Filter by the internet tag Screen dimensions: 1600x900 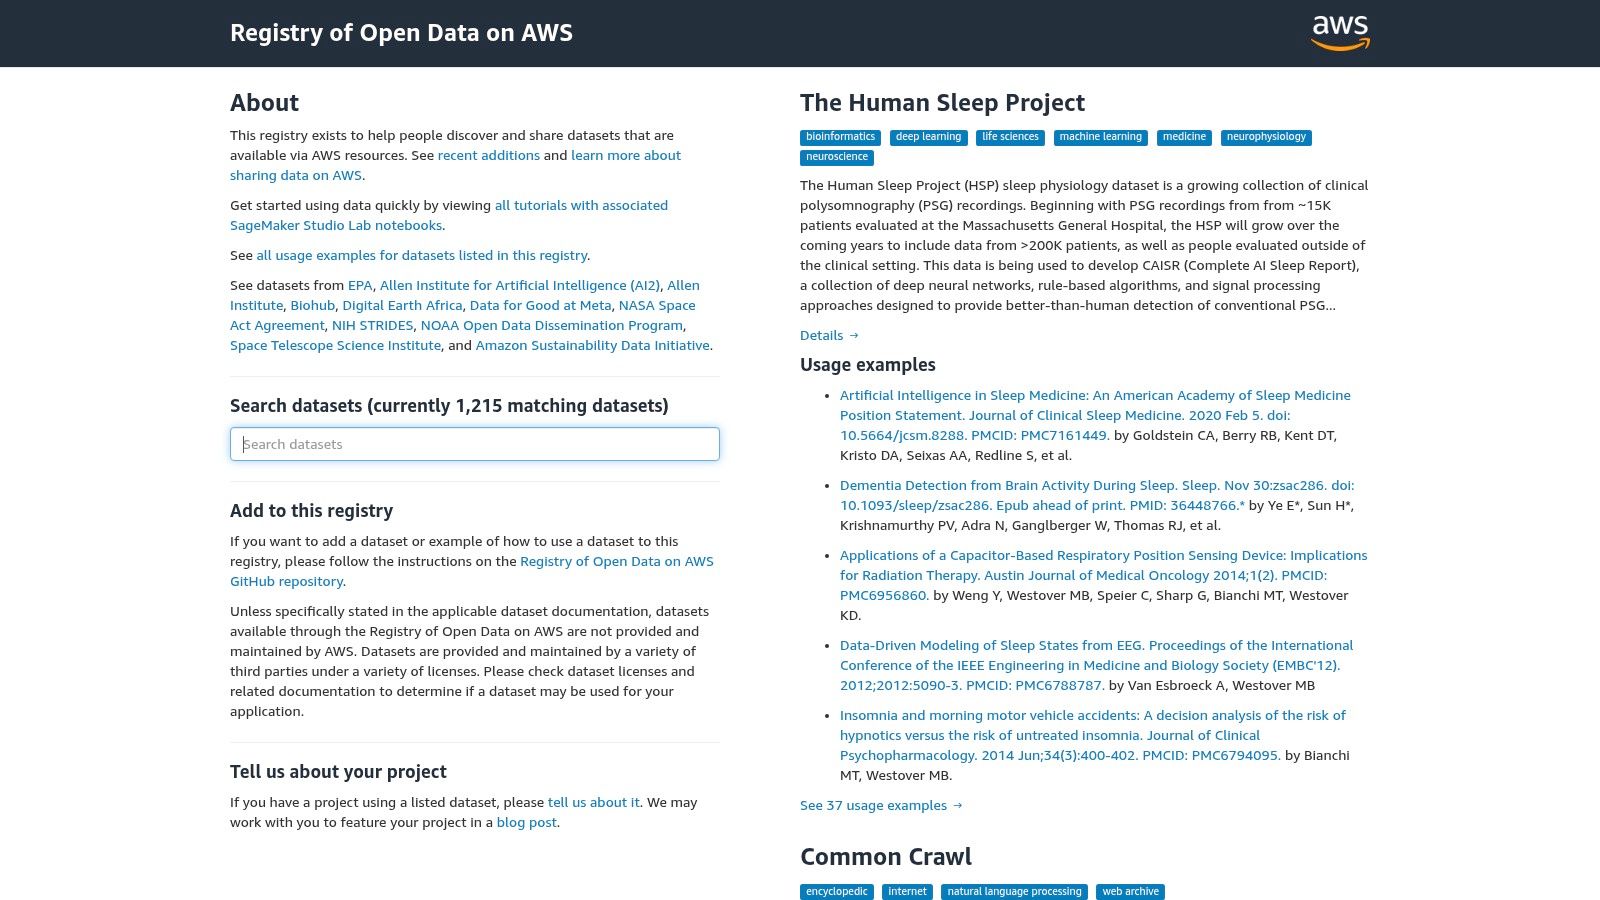point(907,892)
